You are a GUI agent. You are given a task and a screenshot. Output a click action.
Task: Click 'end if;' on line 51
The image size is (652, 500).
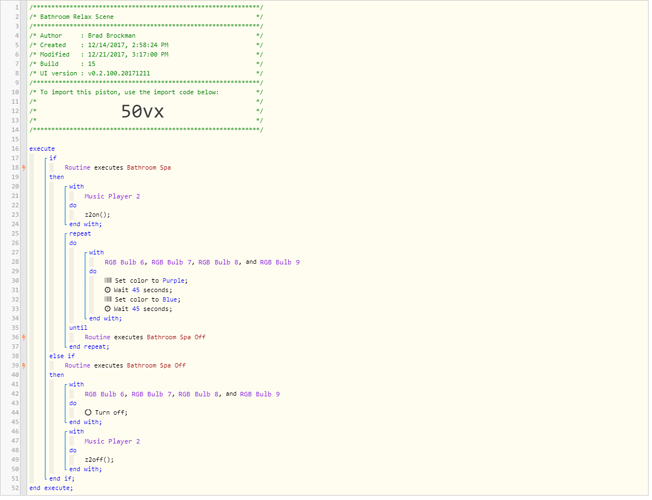click(x=62, y=479)
